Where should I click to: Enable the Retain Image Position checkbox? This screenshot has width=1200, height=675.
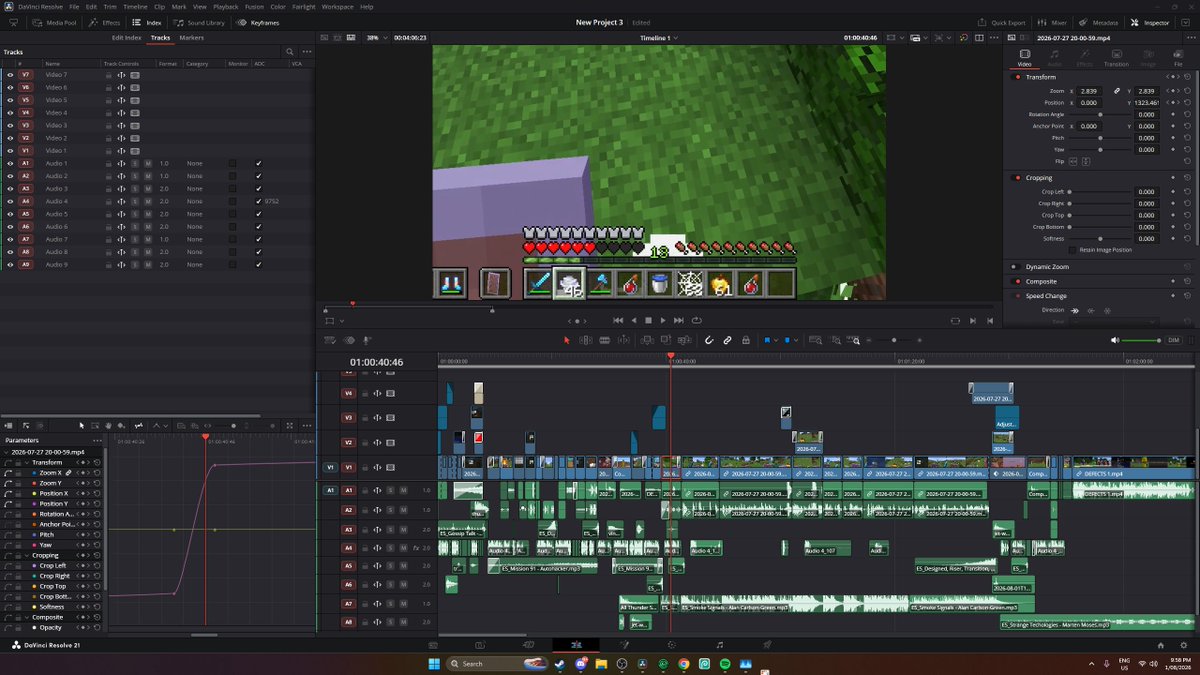(1072, 250)
